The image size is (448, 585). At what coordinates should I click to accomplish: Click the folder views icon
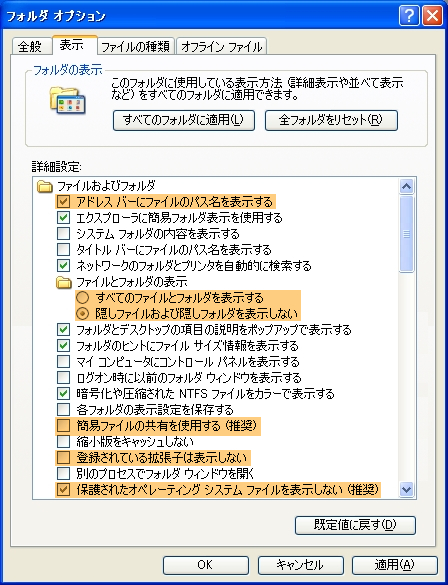[68, 100]
